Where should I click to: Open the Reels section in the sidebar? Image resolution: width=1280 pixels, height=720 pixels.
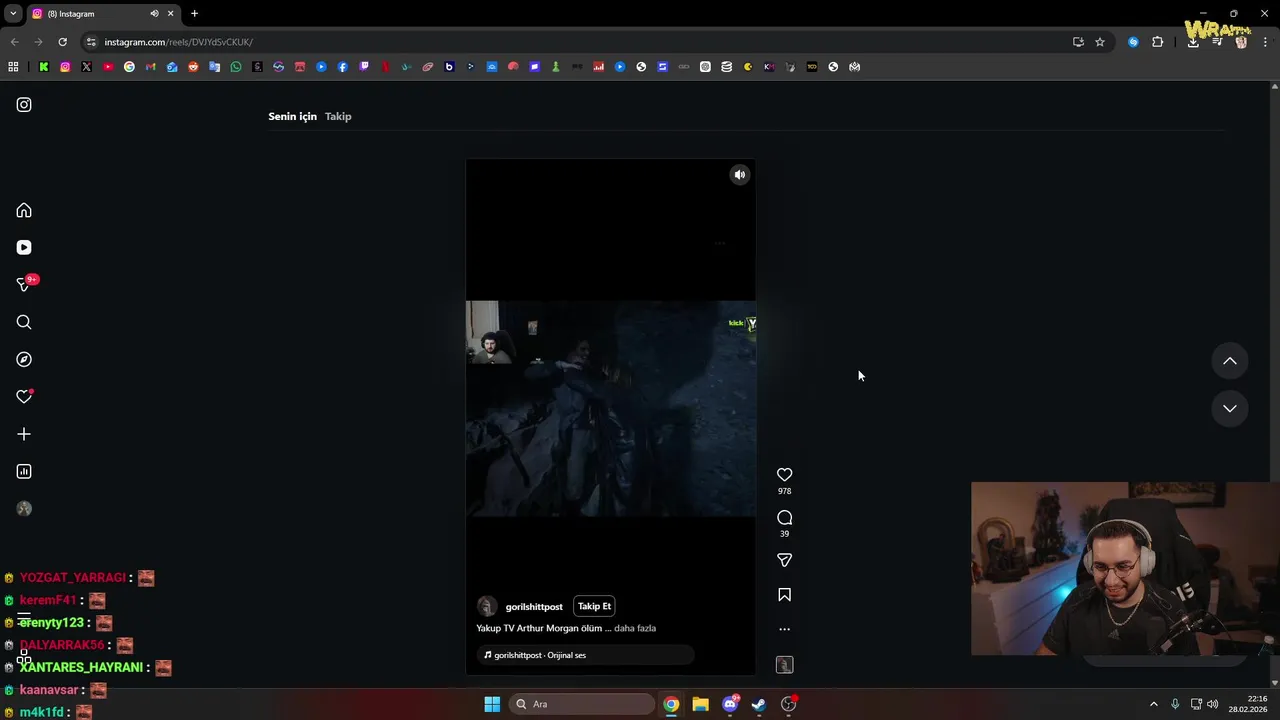pos(24,247)
